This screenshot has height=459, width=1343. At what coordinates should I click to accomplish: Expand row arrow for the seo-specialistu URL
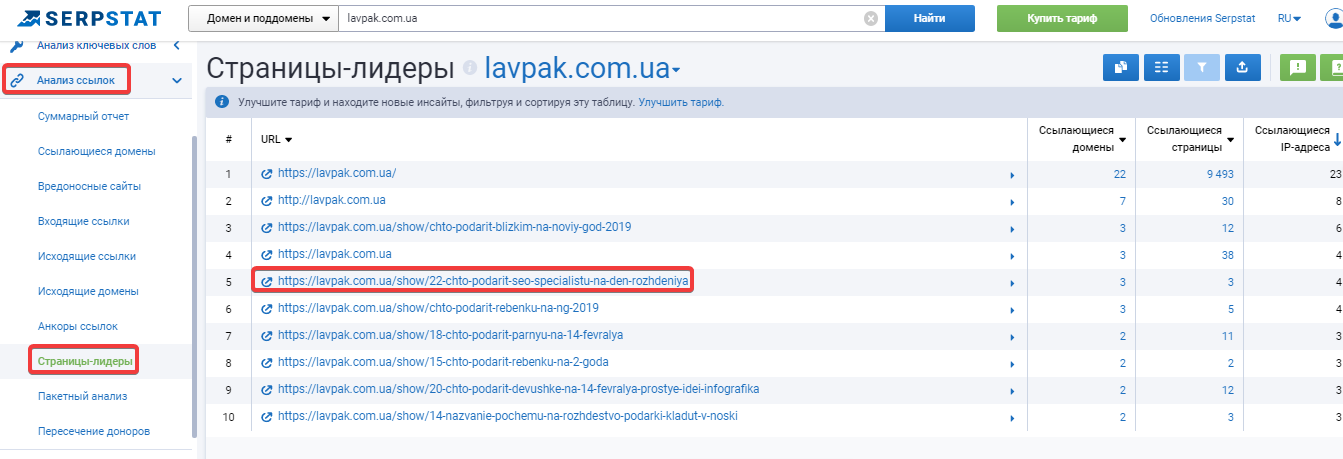click(x=1011, y=283)
